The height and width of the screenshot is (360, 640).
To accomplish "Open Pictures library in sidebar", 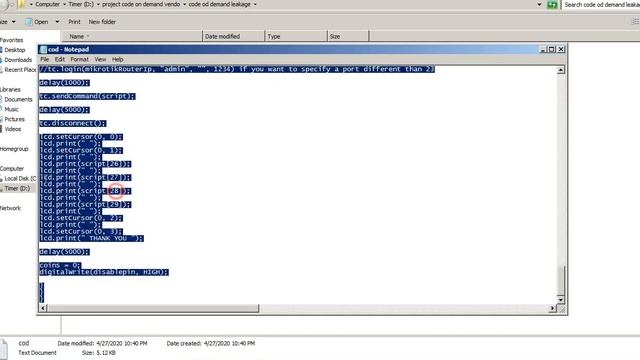I will [15, 119].
